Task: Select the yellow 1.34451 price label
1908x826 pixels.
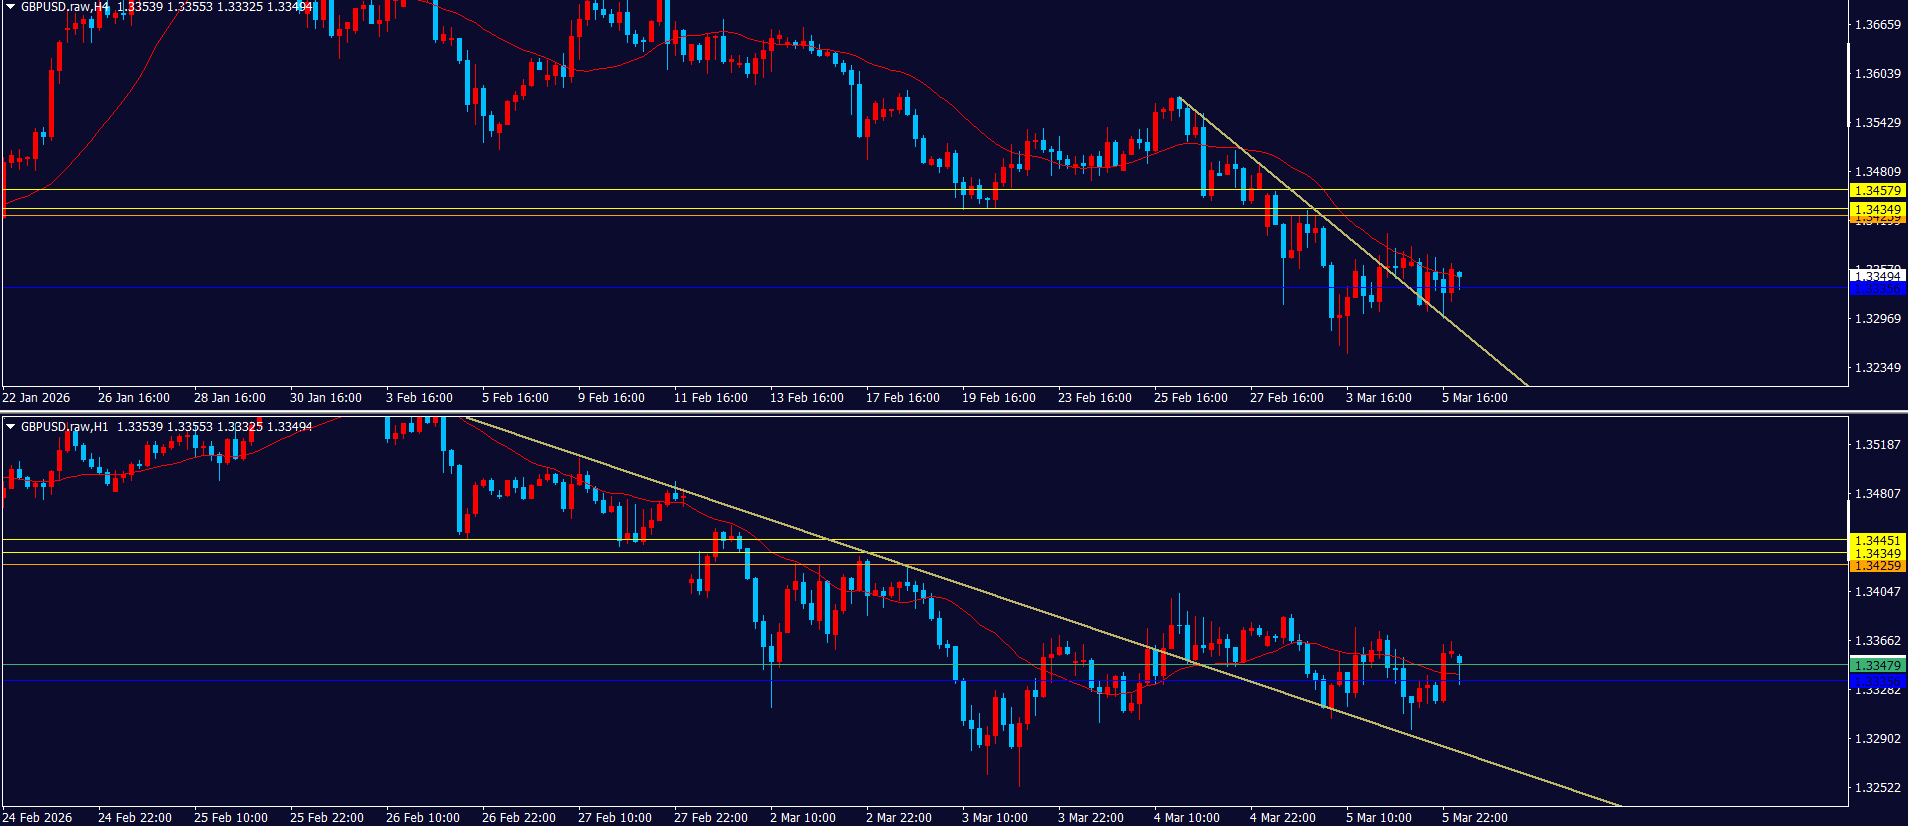Action: [1877, 540]
